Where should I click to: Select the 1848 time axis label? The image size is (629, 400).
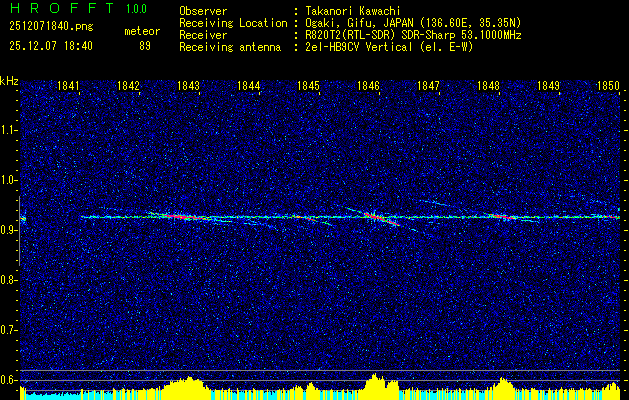point(488,86)
